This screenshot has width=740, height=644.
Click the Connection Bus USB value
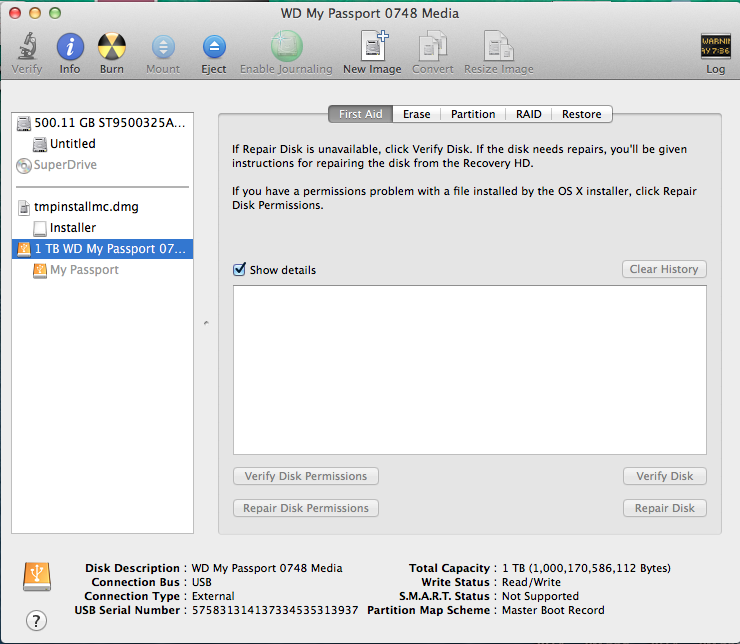202,582
